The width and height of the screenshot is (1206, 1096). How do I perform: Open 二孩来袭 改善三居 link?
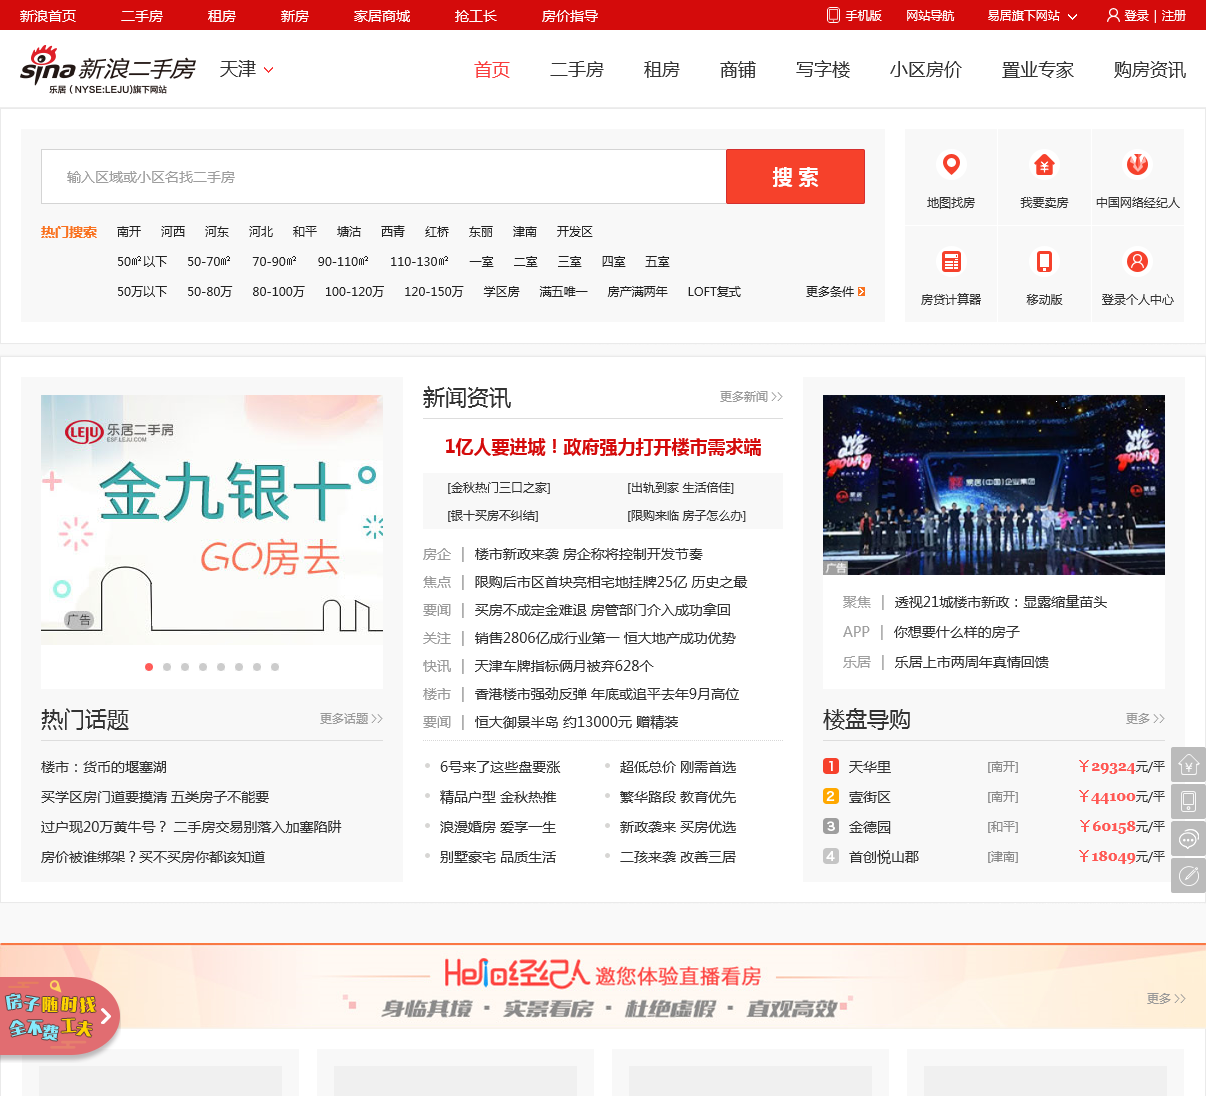click(x=678, y=857)
